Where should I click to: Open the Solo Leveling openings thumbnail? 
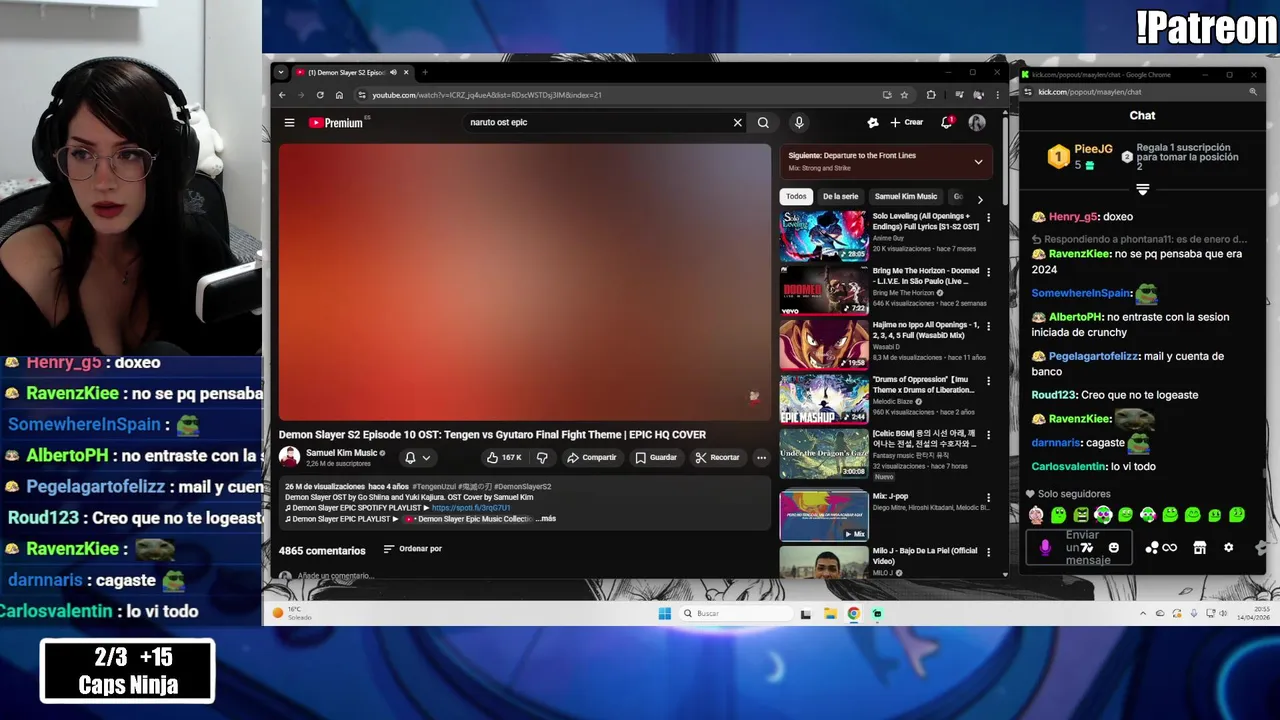click(x=824, y=236)
